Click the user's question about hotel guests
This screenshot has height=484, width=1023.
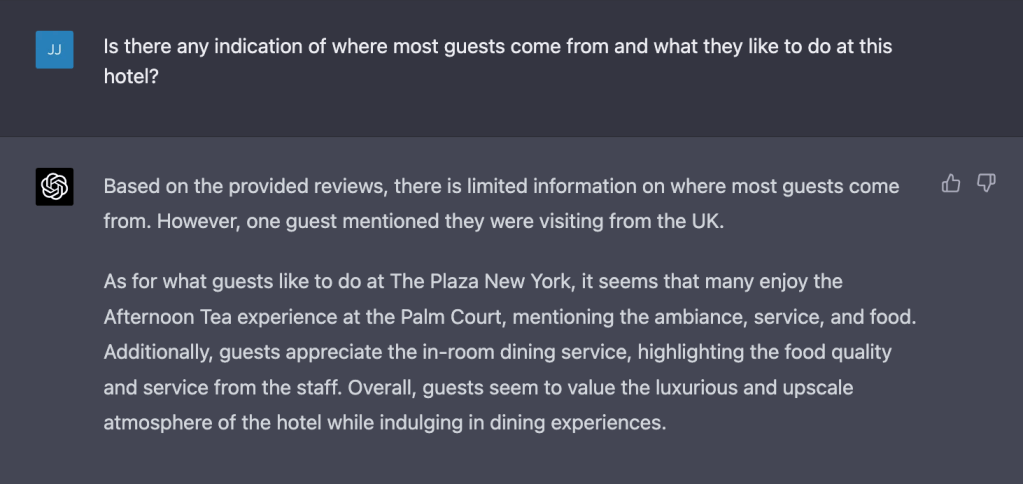click(498, 60)
